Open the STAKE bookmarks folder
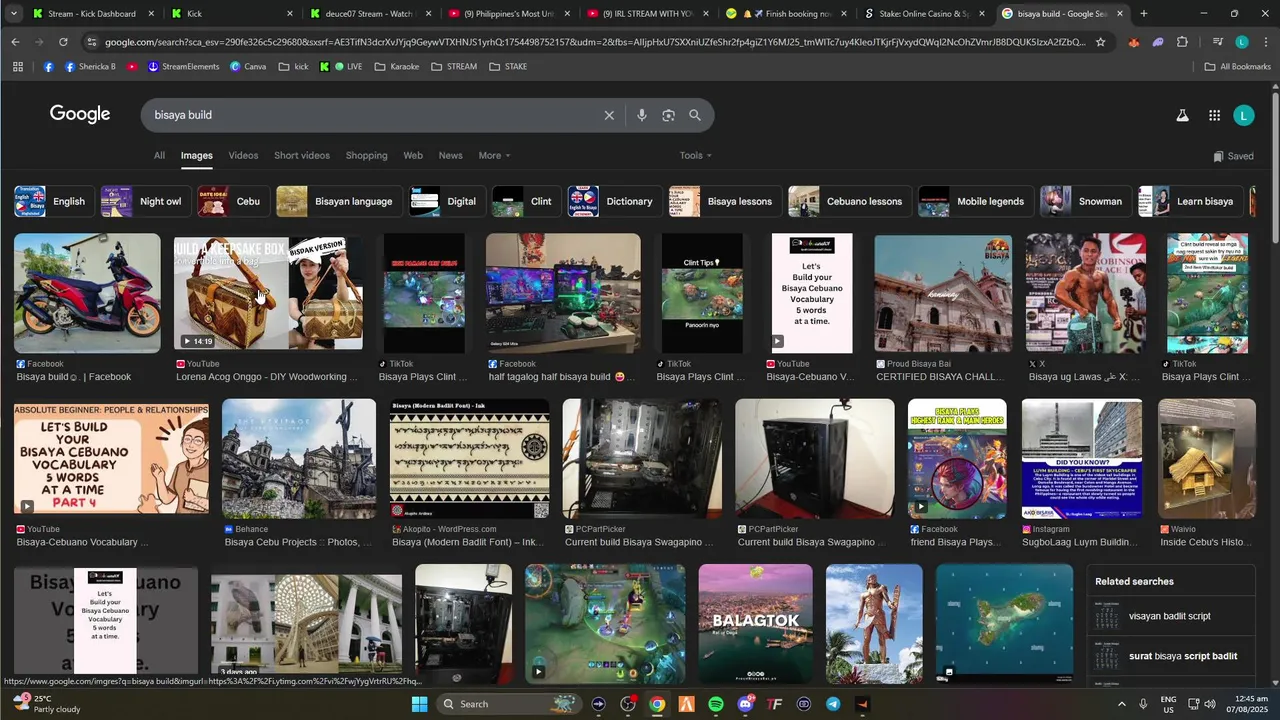 (508, 67)
